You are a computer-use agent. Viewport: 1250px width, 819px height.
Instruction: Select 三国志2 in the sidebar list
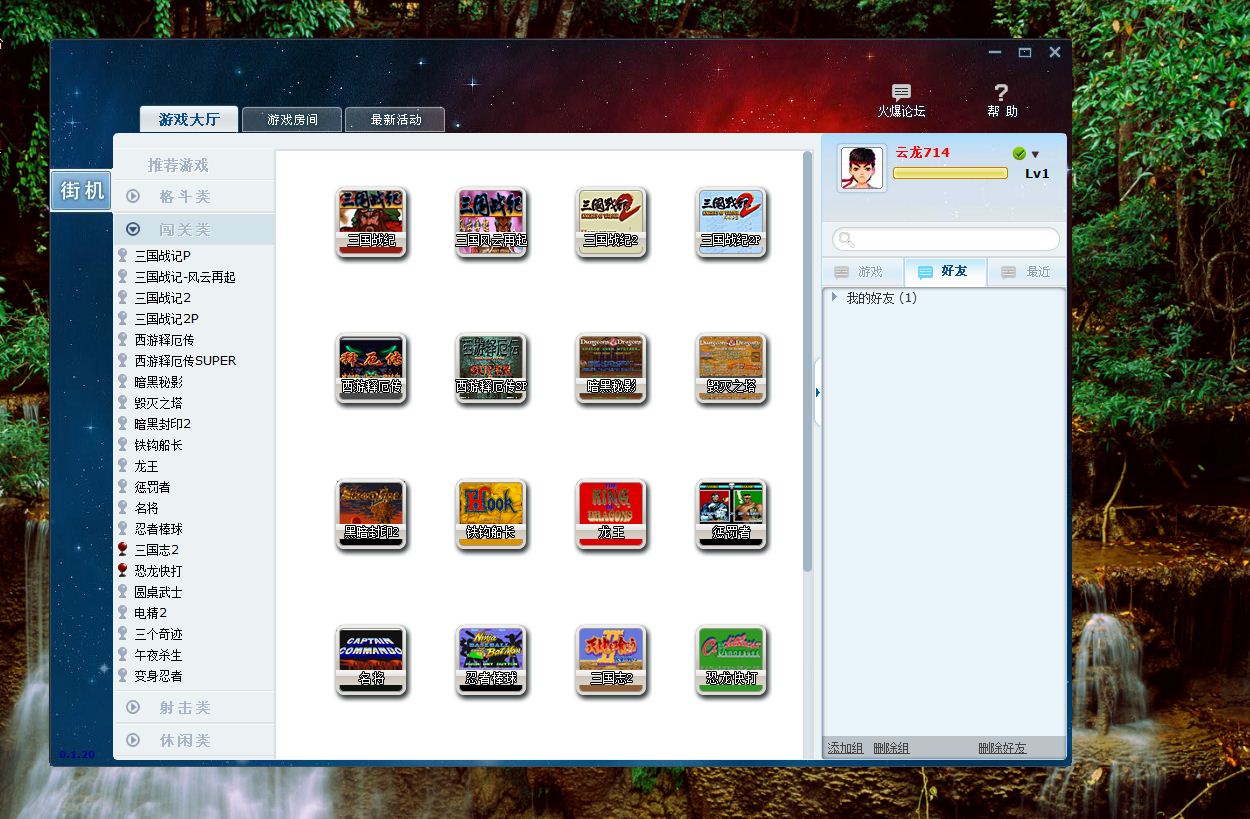tap(157, 550)
